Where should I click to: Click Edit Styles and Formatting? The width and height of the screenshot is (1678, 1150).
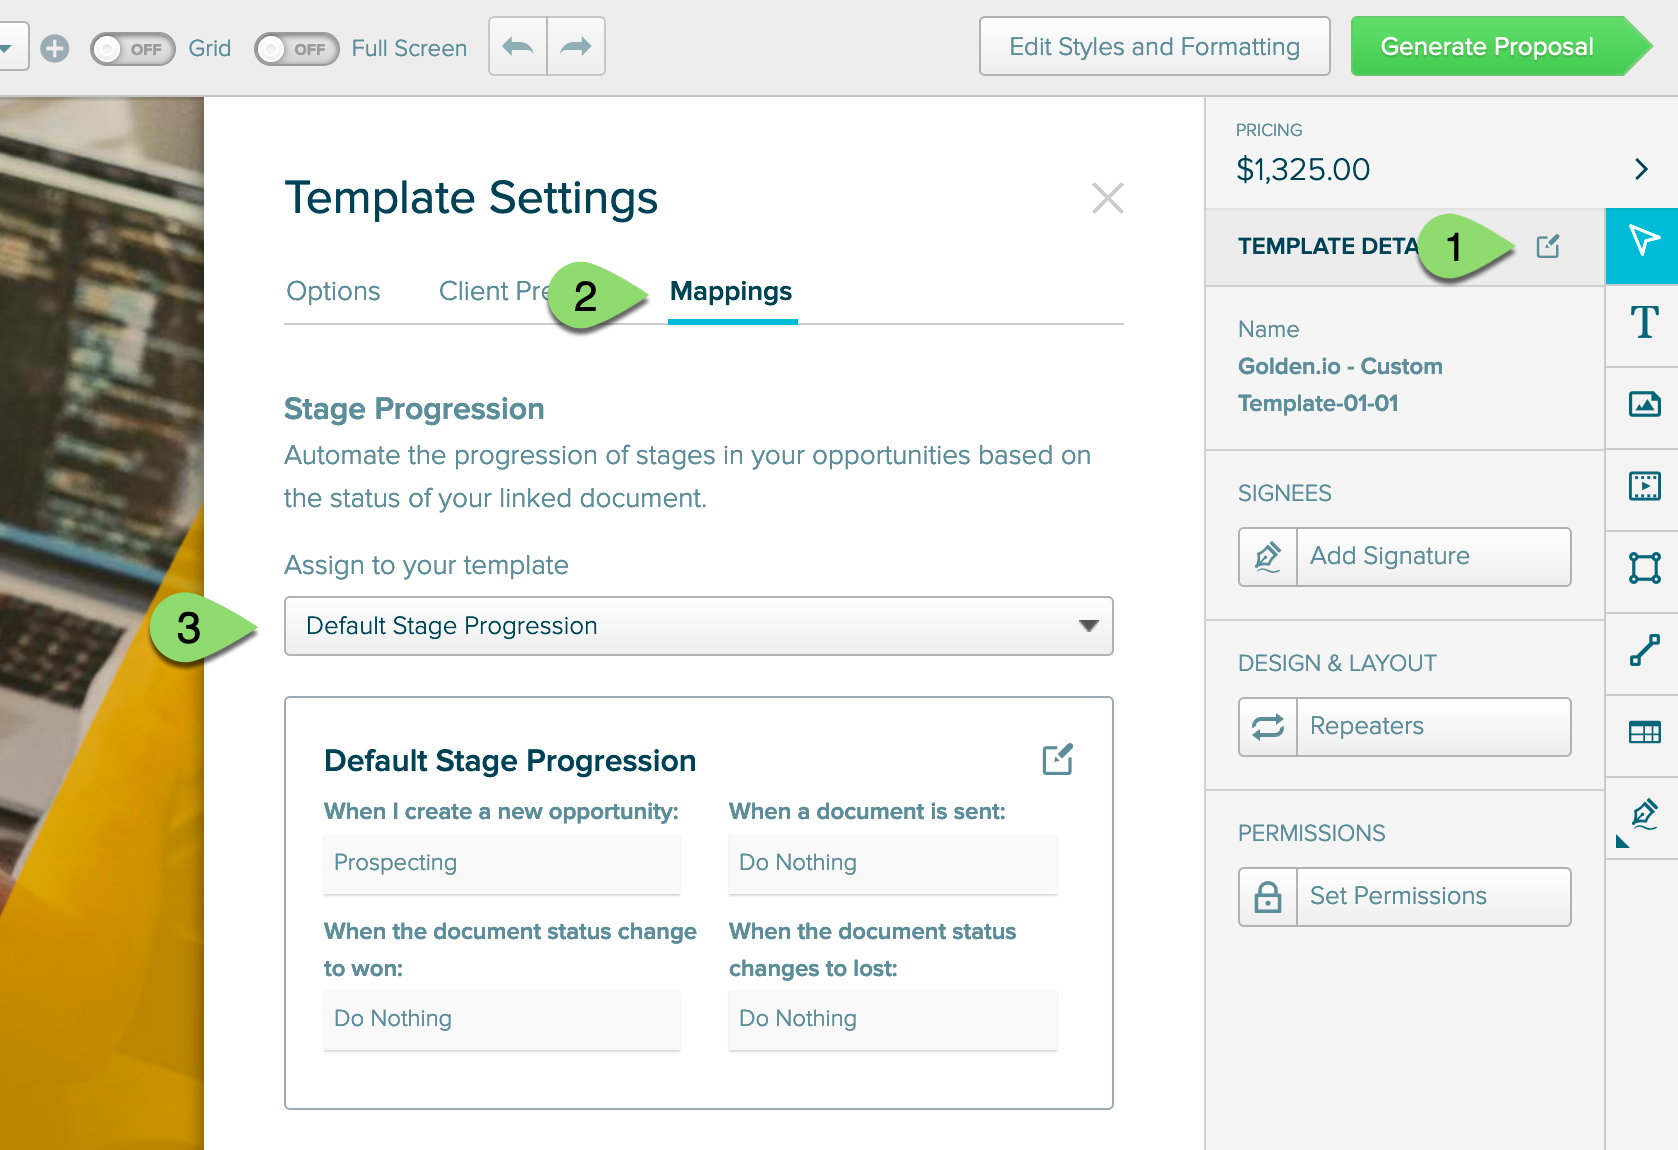click(1154, 47)
